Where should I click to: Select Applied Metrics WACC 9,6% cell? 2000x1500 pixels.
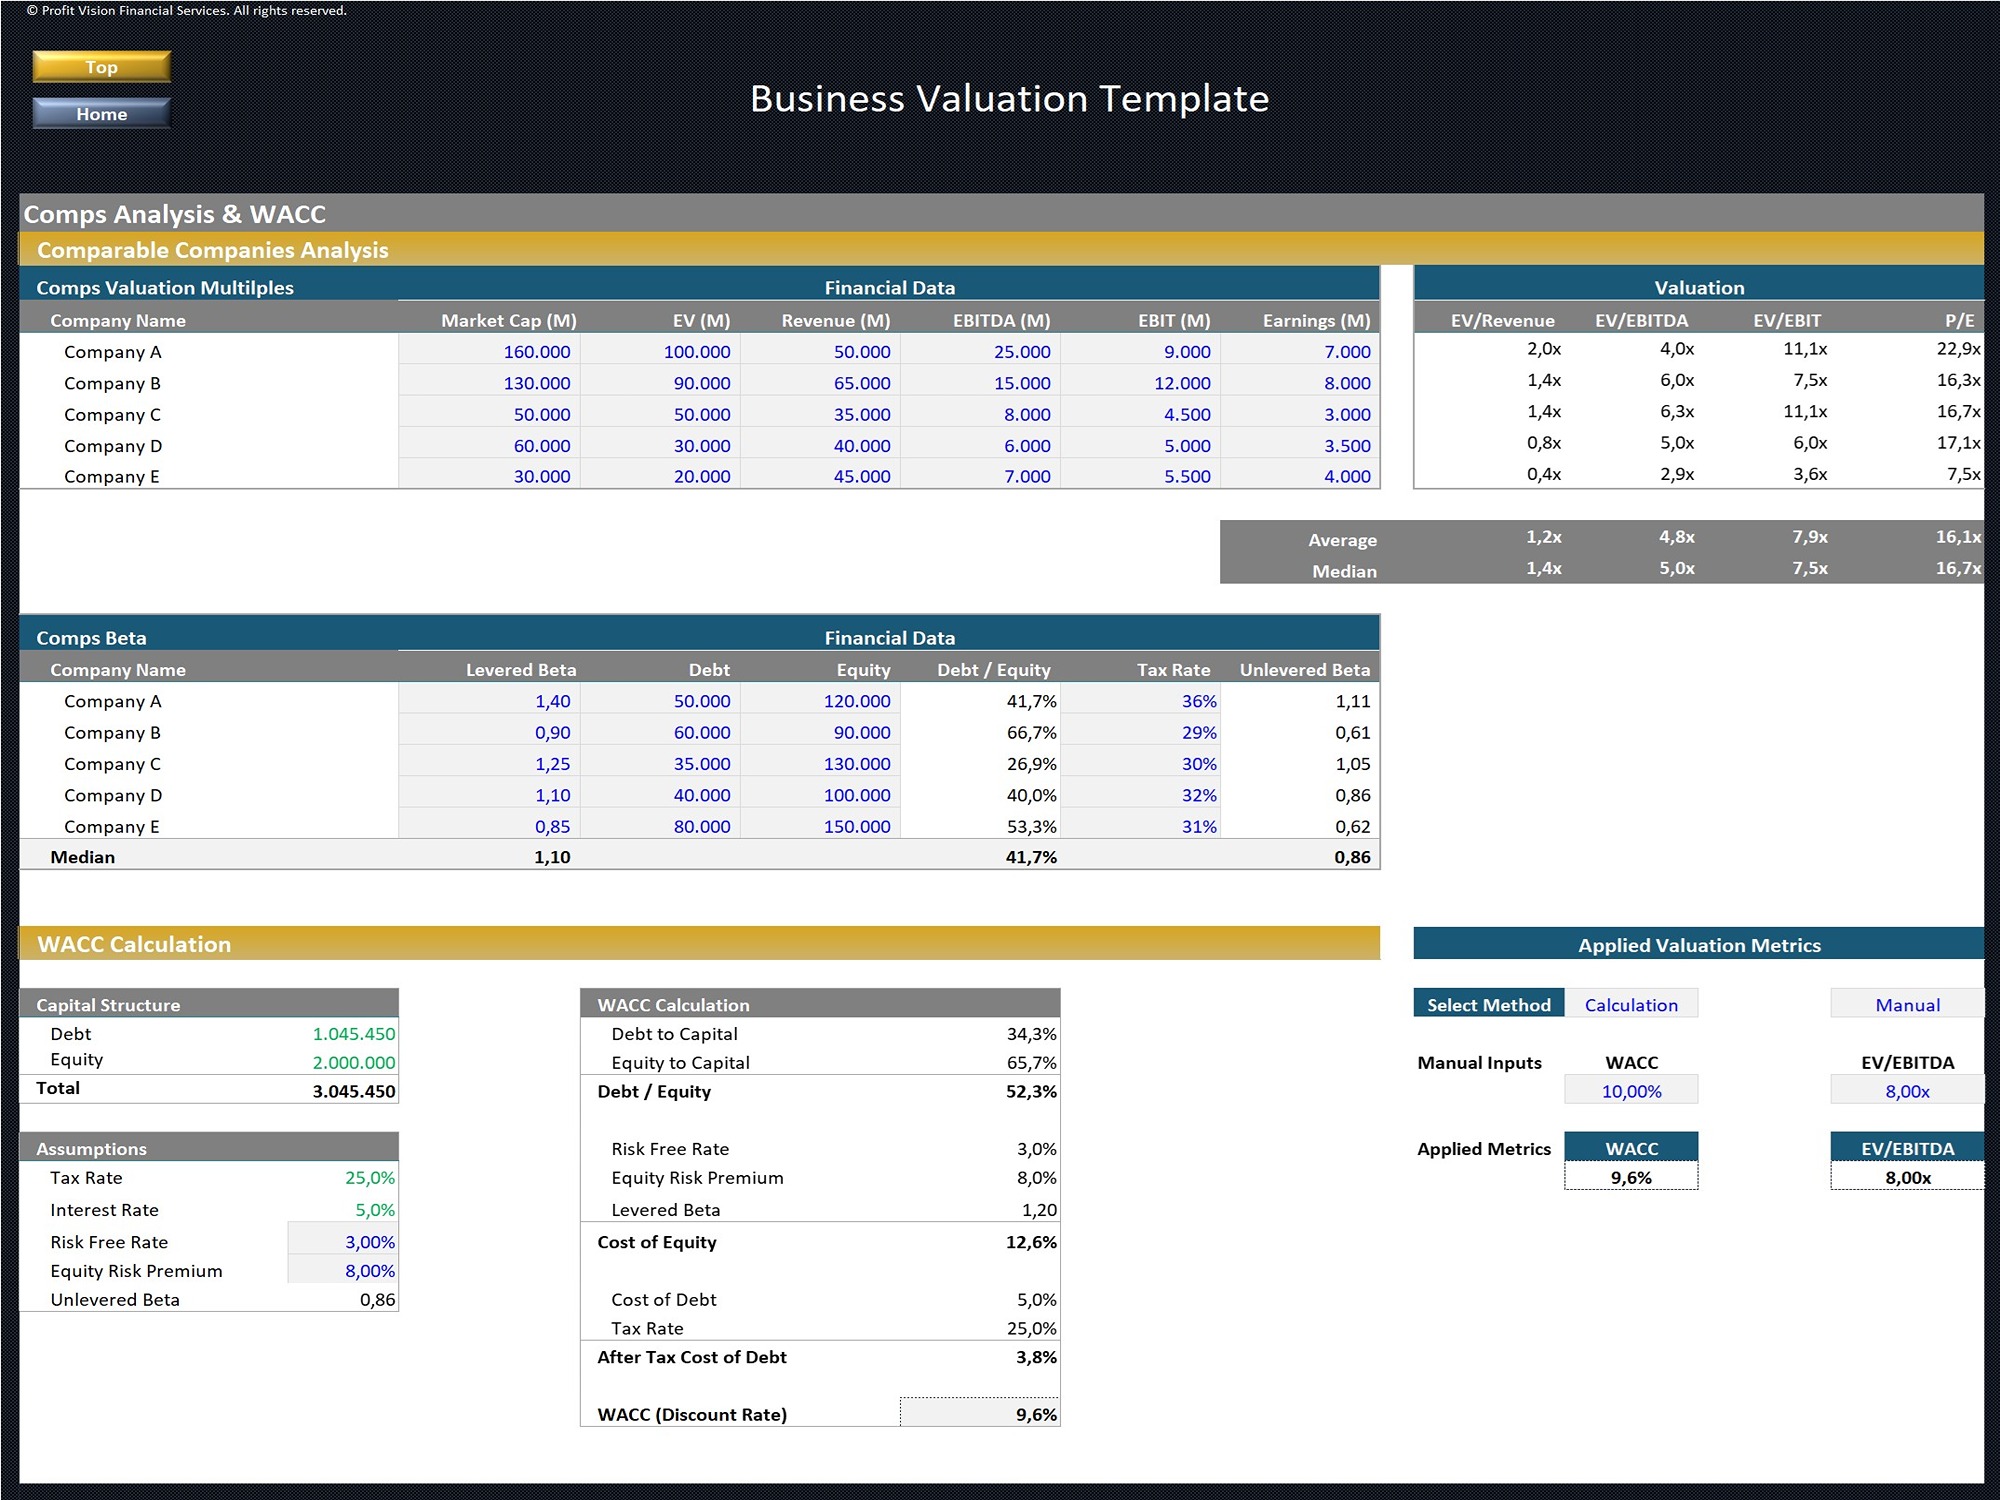(x=1631, y=1178)
